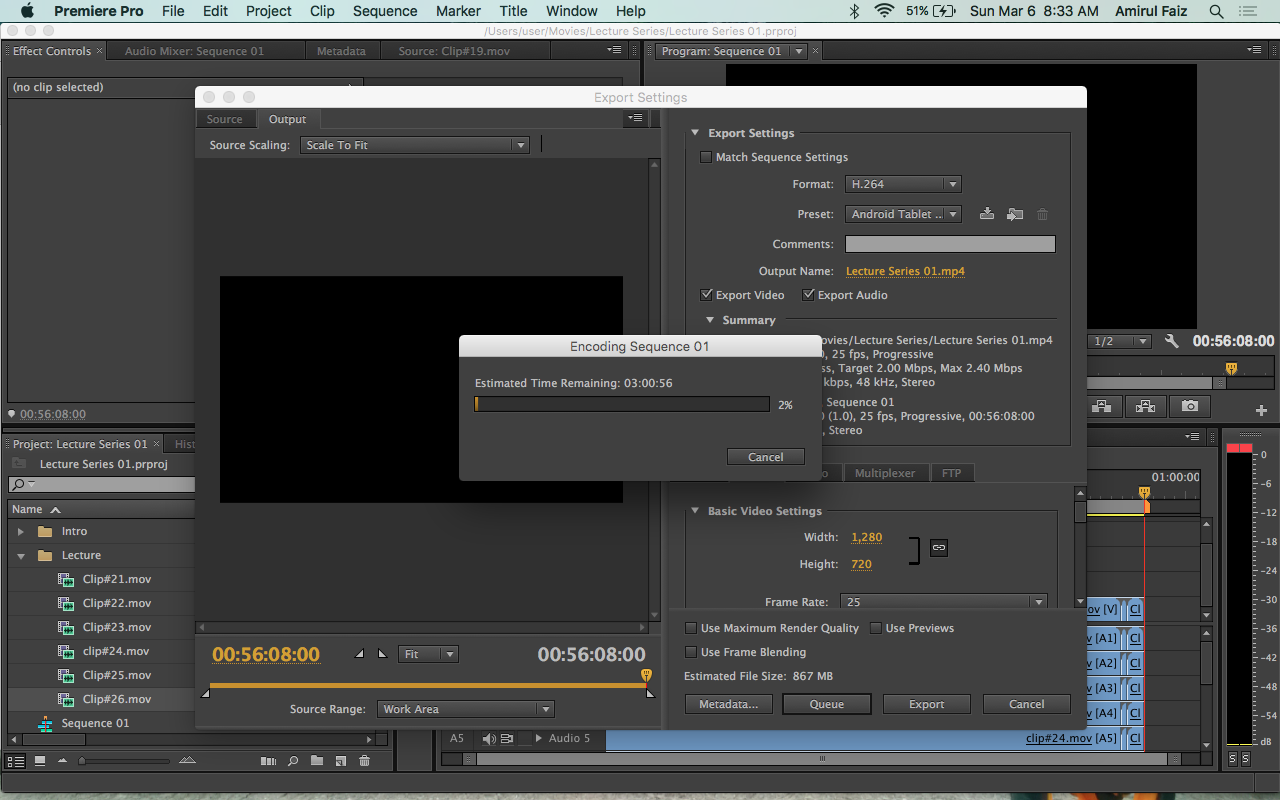
Task: Enable Use Frame Blending checkbox
Action: click(x=691, y=652)
